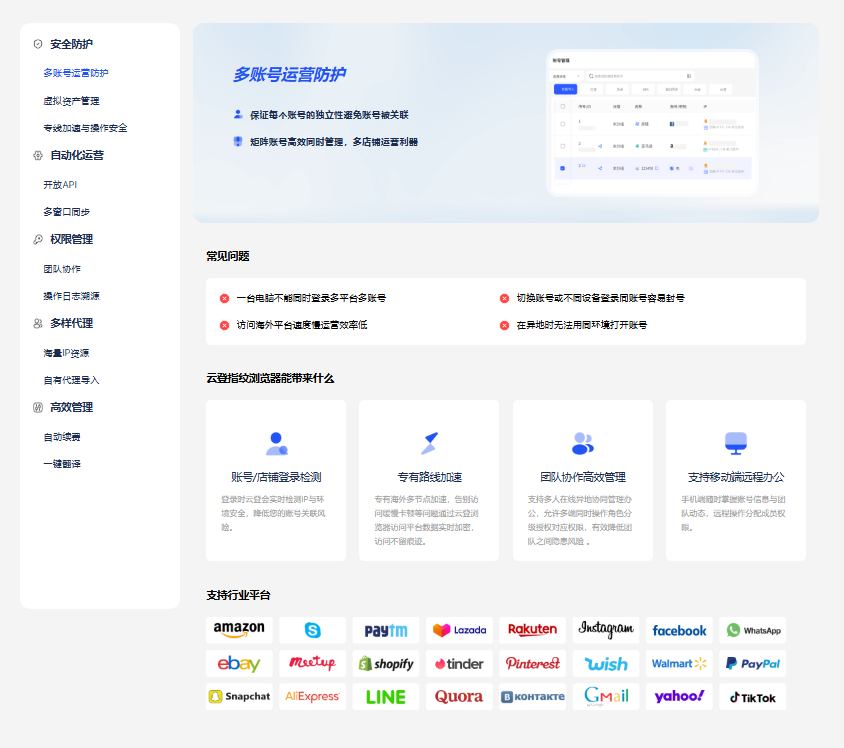Click the Yahoo platform logo
Viewport: 844px width, 748px height.
point(679,697)
